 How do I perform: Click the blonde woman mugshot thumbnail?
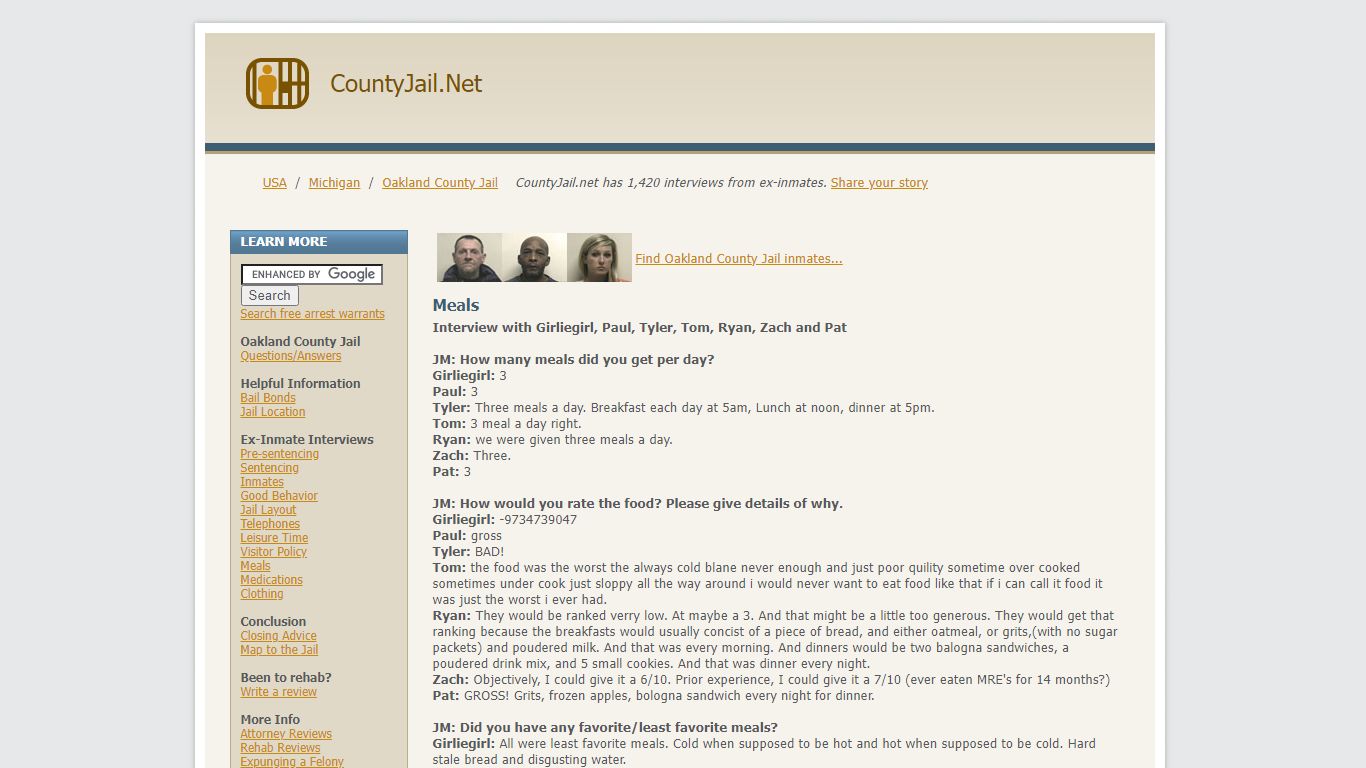point(599,258)
